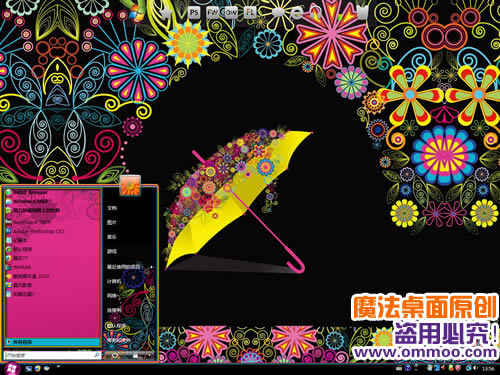The height and width of the screenshot is (375, 500).
Task: Open the recycle bin dock icon
Action: (363, 13)
